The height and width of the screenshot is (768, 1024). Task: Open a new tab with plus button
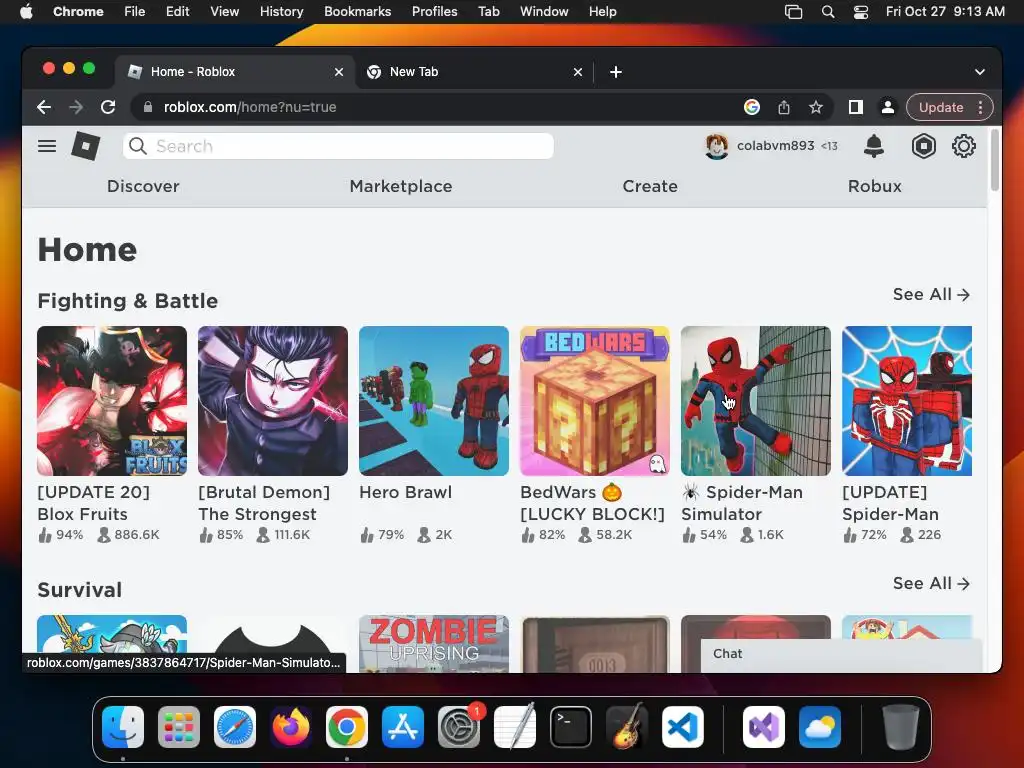pos(616,72)
